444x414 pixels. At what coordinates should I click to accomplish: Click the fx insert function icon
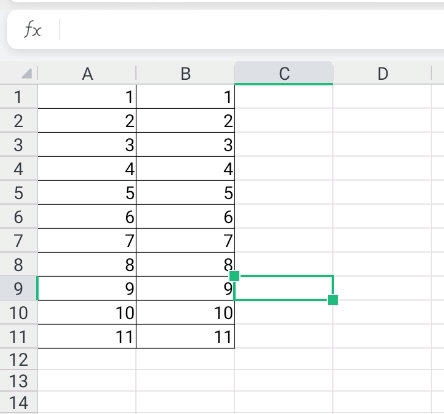(x=33, y=30)
